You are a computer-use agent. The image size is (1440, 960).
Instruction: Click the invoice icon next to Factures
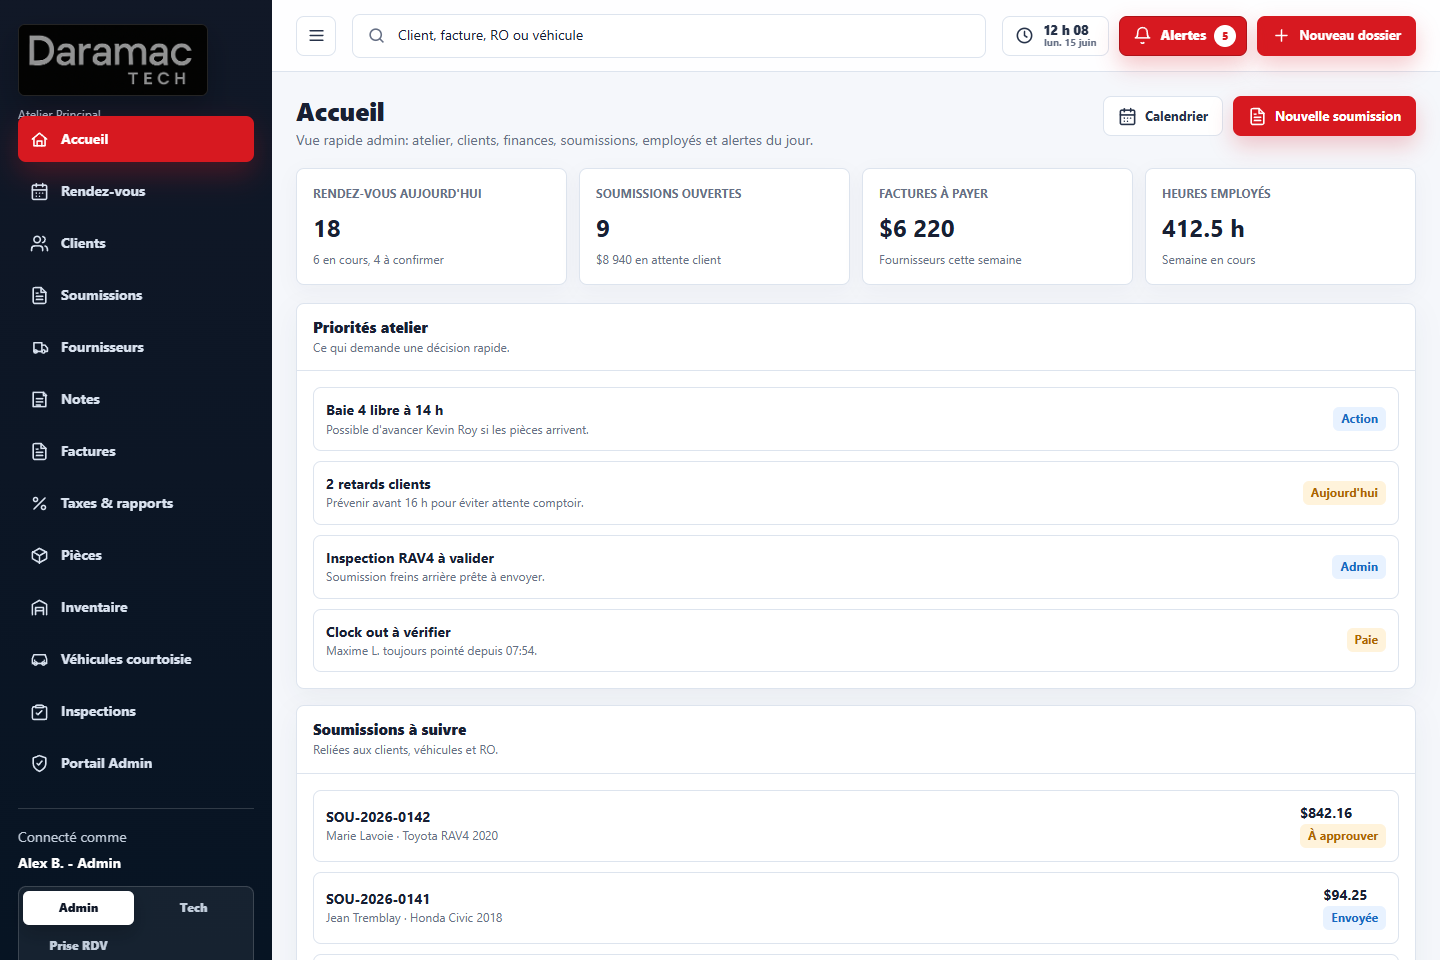point(40,452)
